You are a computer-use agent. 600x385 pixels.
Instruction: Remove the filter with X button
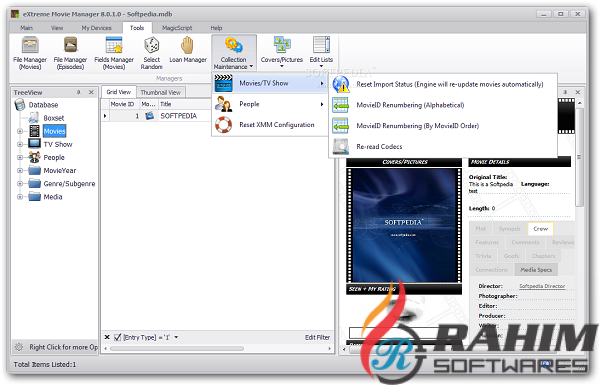(107, 337)
